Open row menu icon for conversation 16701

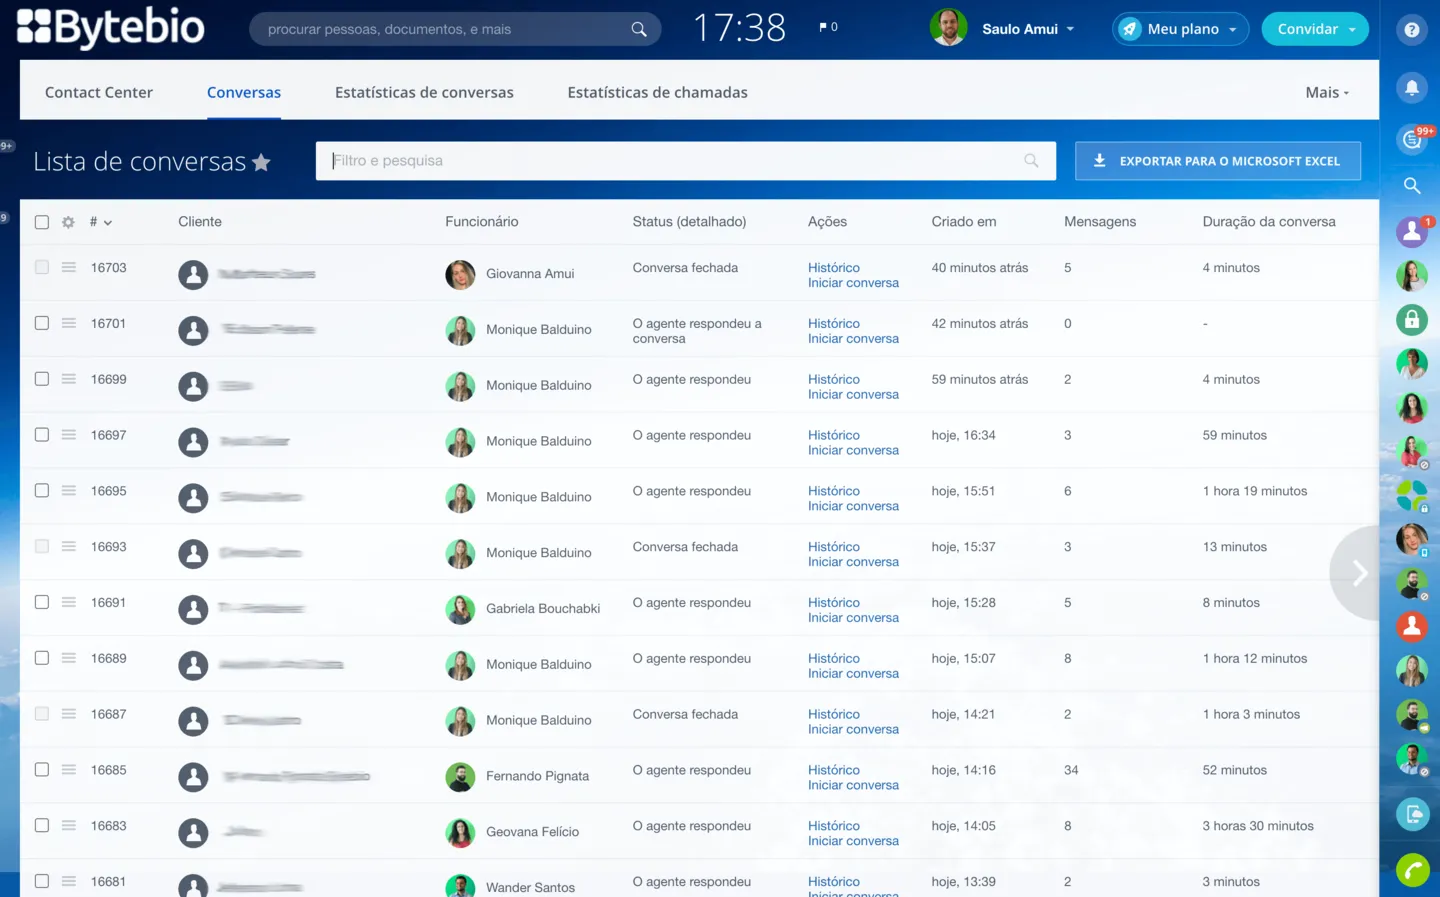68,323
